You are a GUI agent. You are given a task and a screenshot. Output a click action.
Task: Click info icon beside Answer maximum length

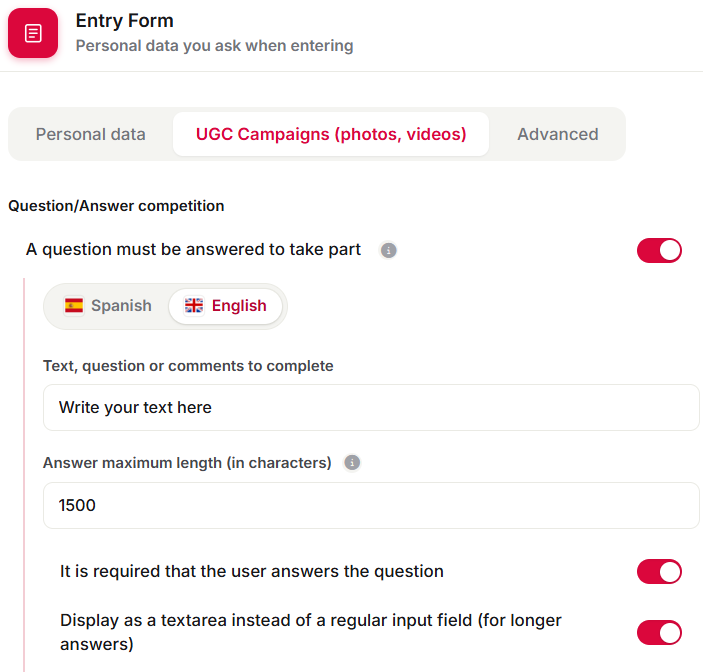[352, 463]
